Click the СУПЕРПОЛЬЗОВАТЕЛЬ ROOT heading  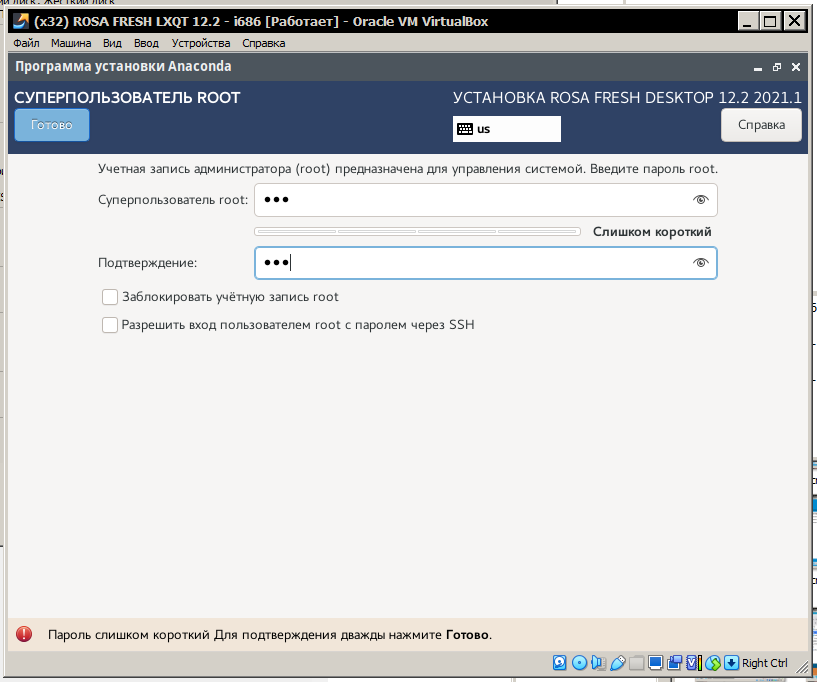pos(127,97)
